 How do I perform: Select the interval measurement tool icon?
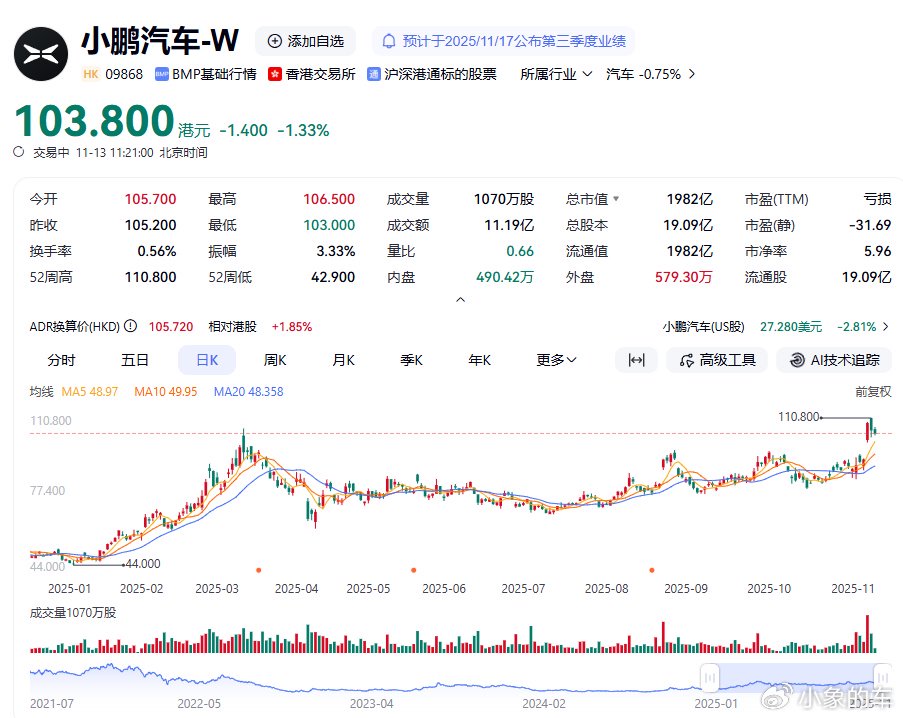[x=636, y=360]
